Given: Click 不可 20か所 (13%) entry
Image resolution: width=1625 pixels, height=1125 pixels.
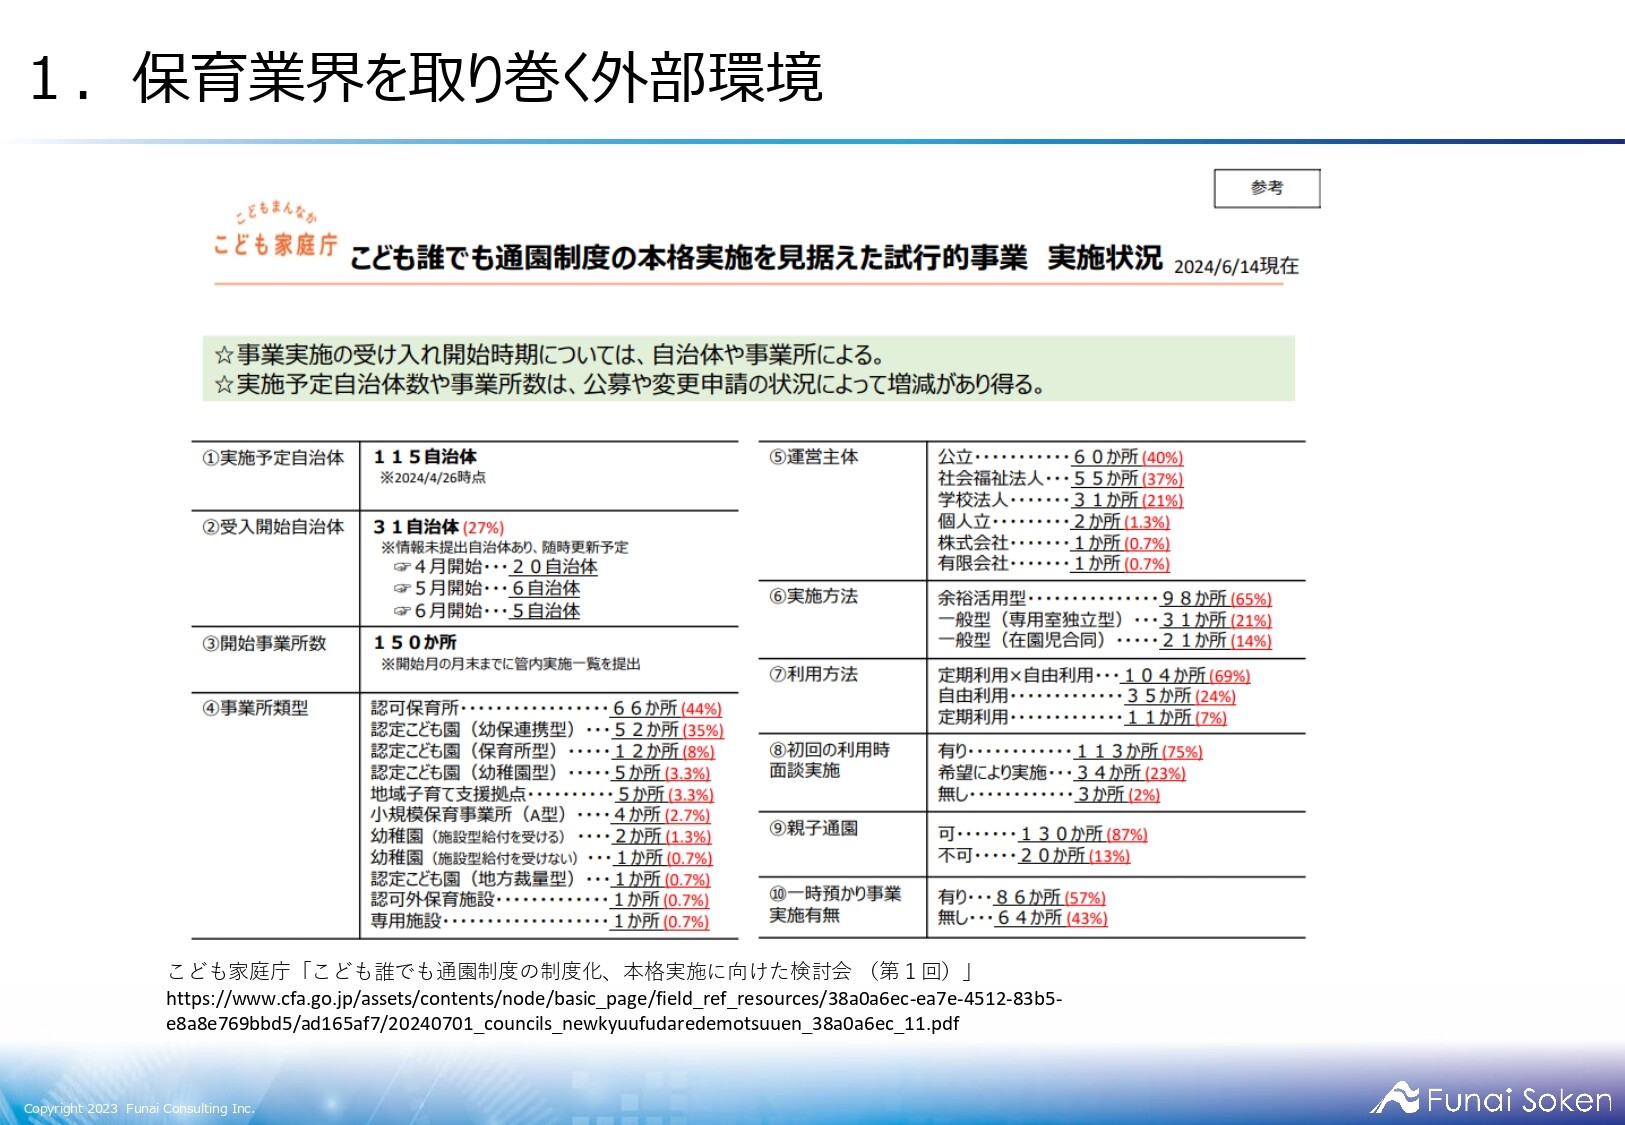Looking at the screenshot, I should coord(1034,856).
